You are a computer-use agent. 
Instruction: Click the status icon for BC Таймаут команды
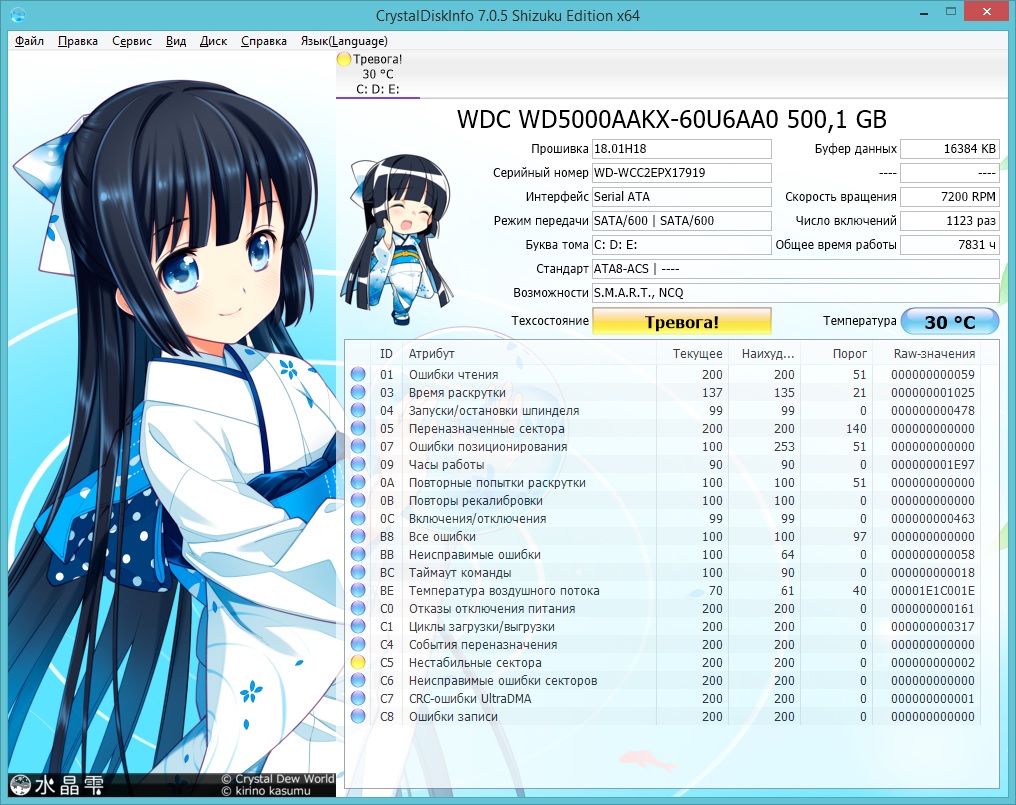pos(358,572)
